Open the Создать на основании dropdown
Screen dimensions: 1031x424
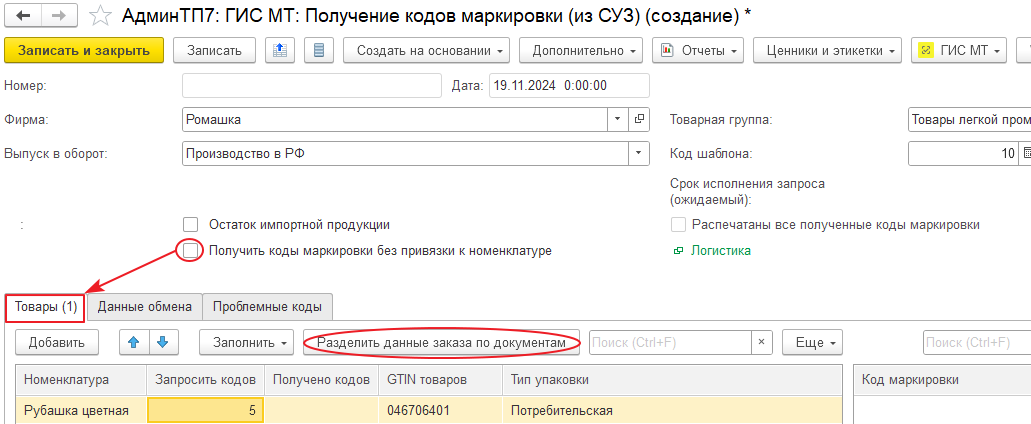426,50
